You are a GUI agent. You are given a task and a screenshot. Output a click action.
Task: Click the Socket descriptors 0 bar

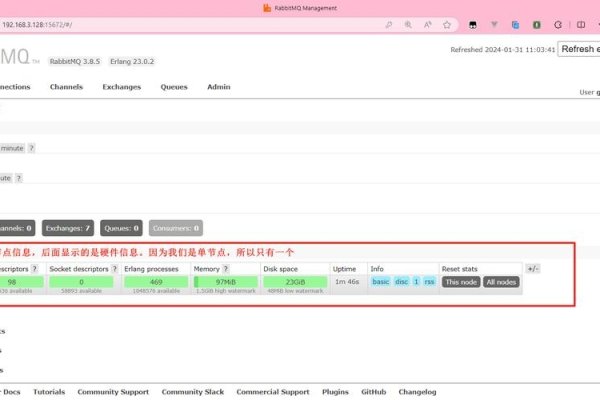coord(82,282)
